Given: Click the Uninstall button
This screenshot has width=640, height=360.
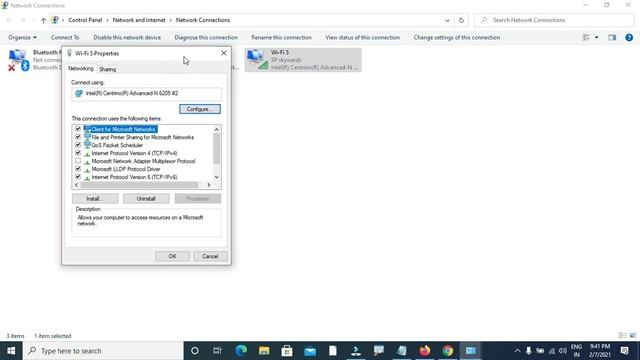Looking at the screenshot, I should pos(146,198).
